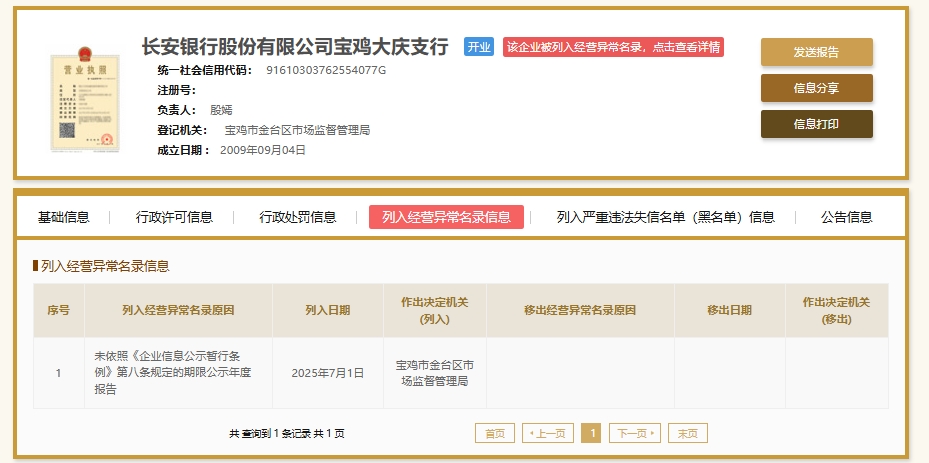This screenshot has width=929, height=463.
Task: Click the blue 开业 status badge
Action: coord(479,47)
